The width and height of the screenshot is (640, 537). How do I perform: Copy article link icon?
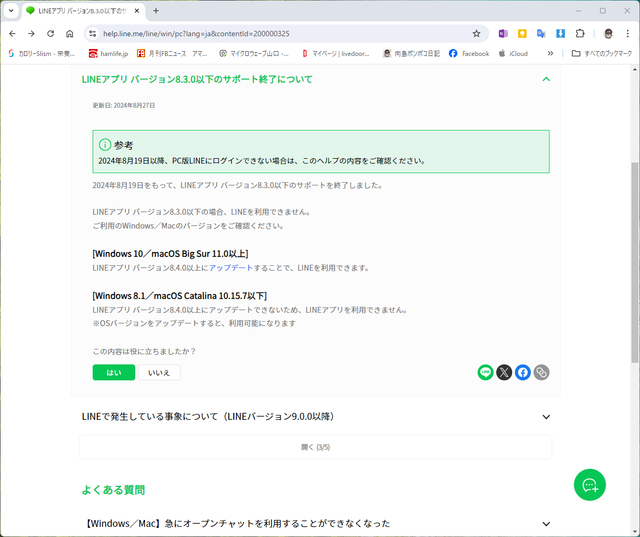pos(541,372)
